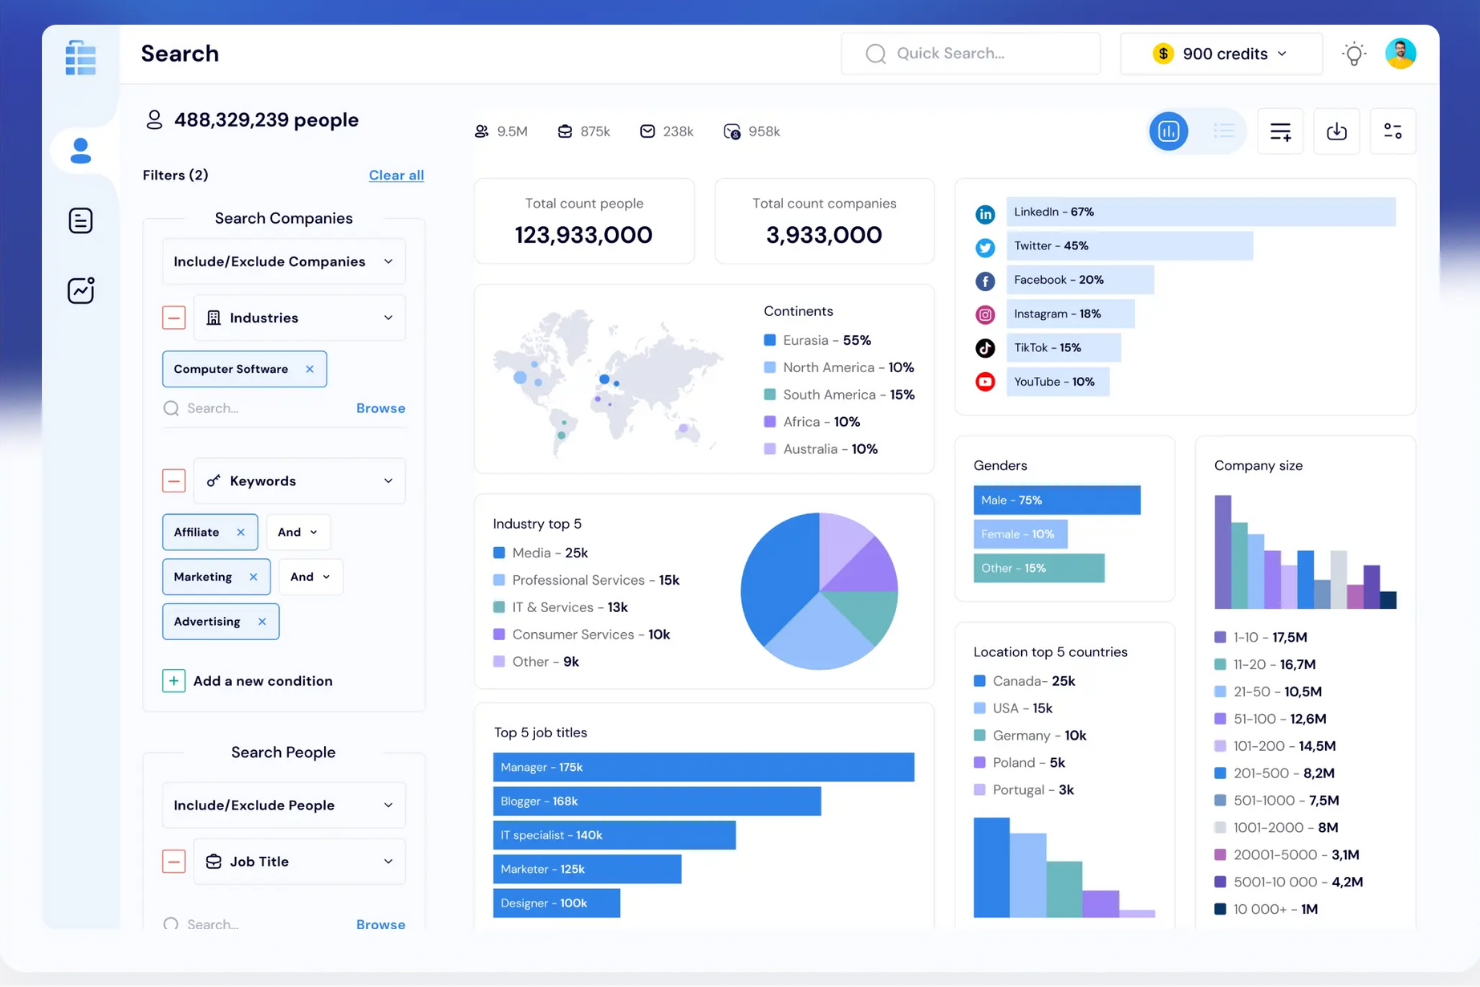Remove the Job Title filter minus button
Image resolution: width=1480 pixels, height=987 pixels.
point(174,861)
